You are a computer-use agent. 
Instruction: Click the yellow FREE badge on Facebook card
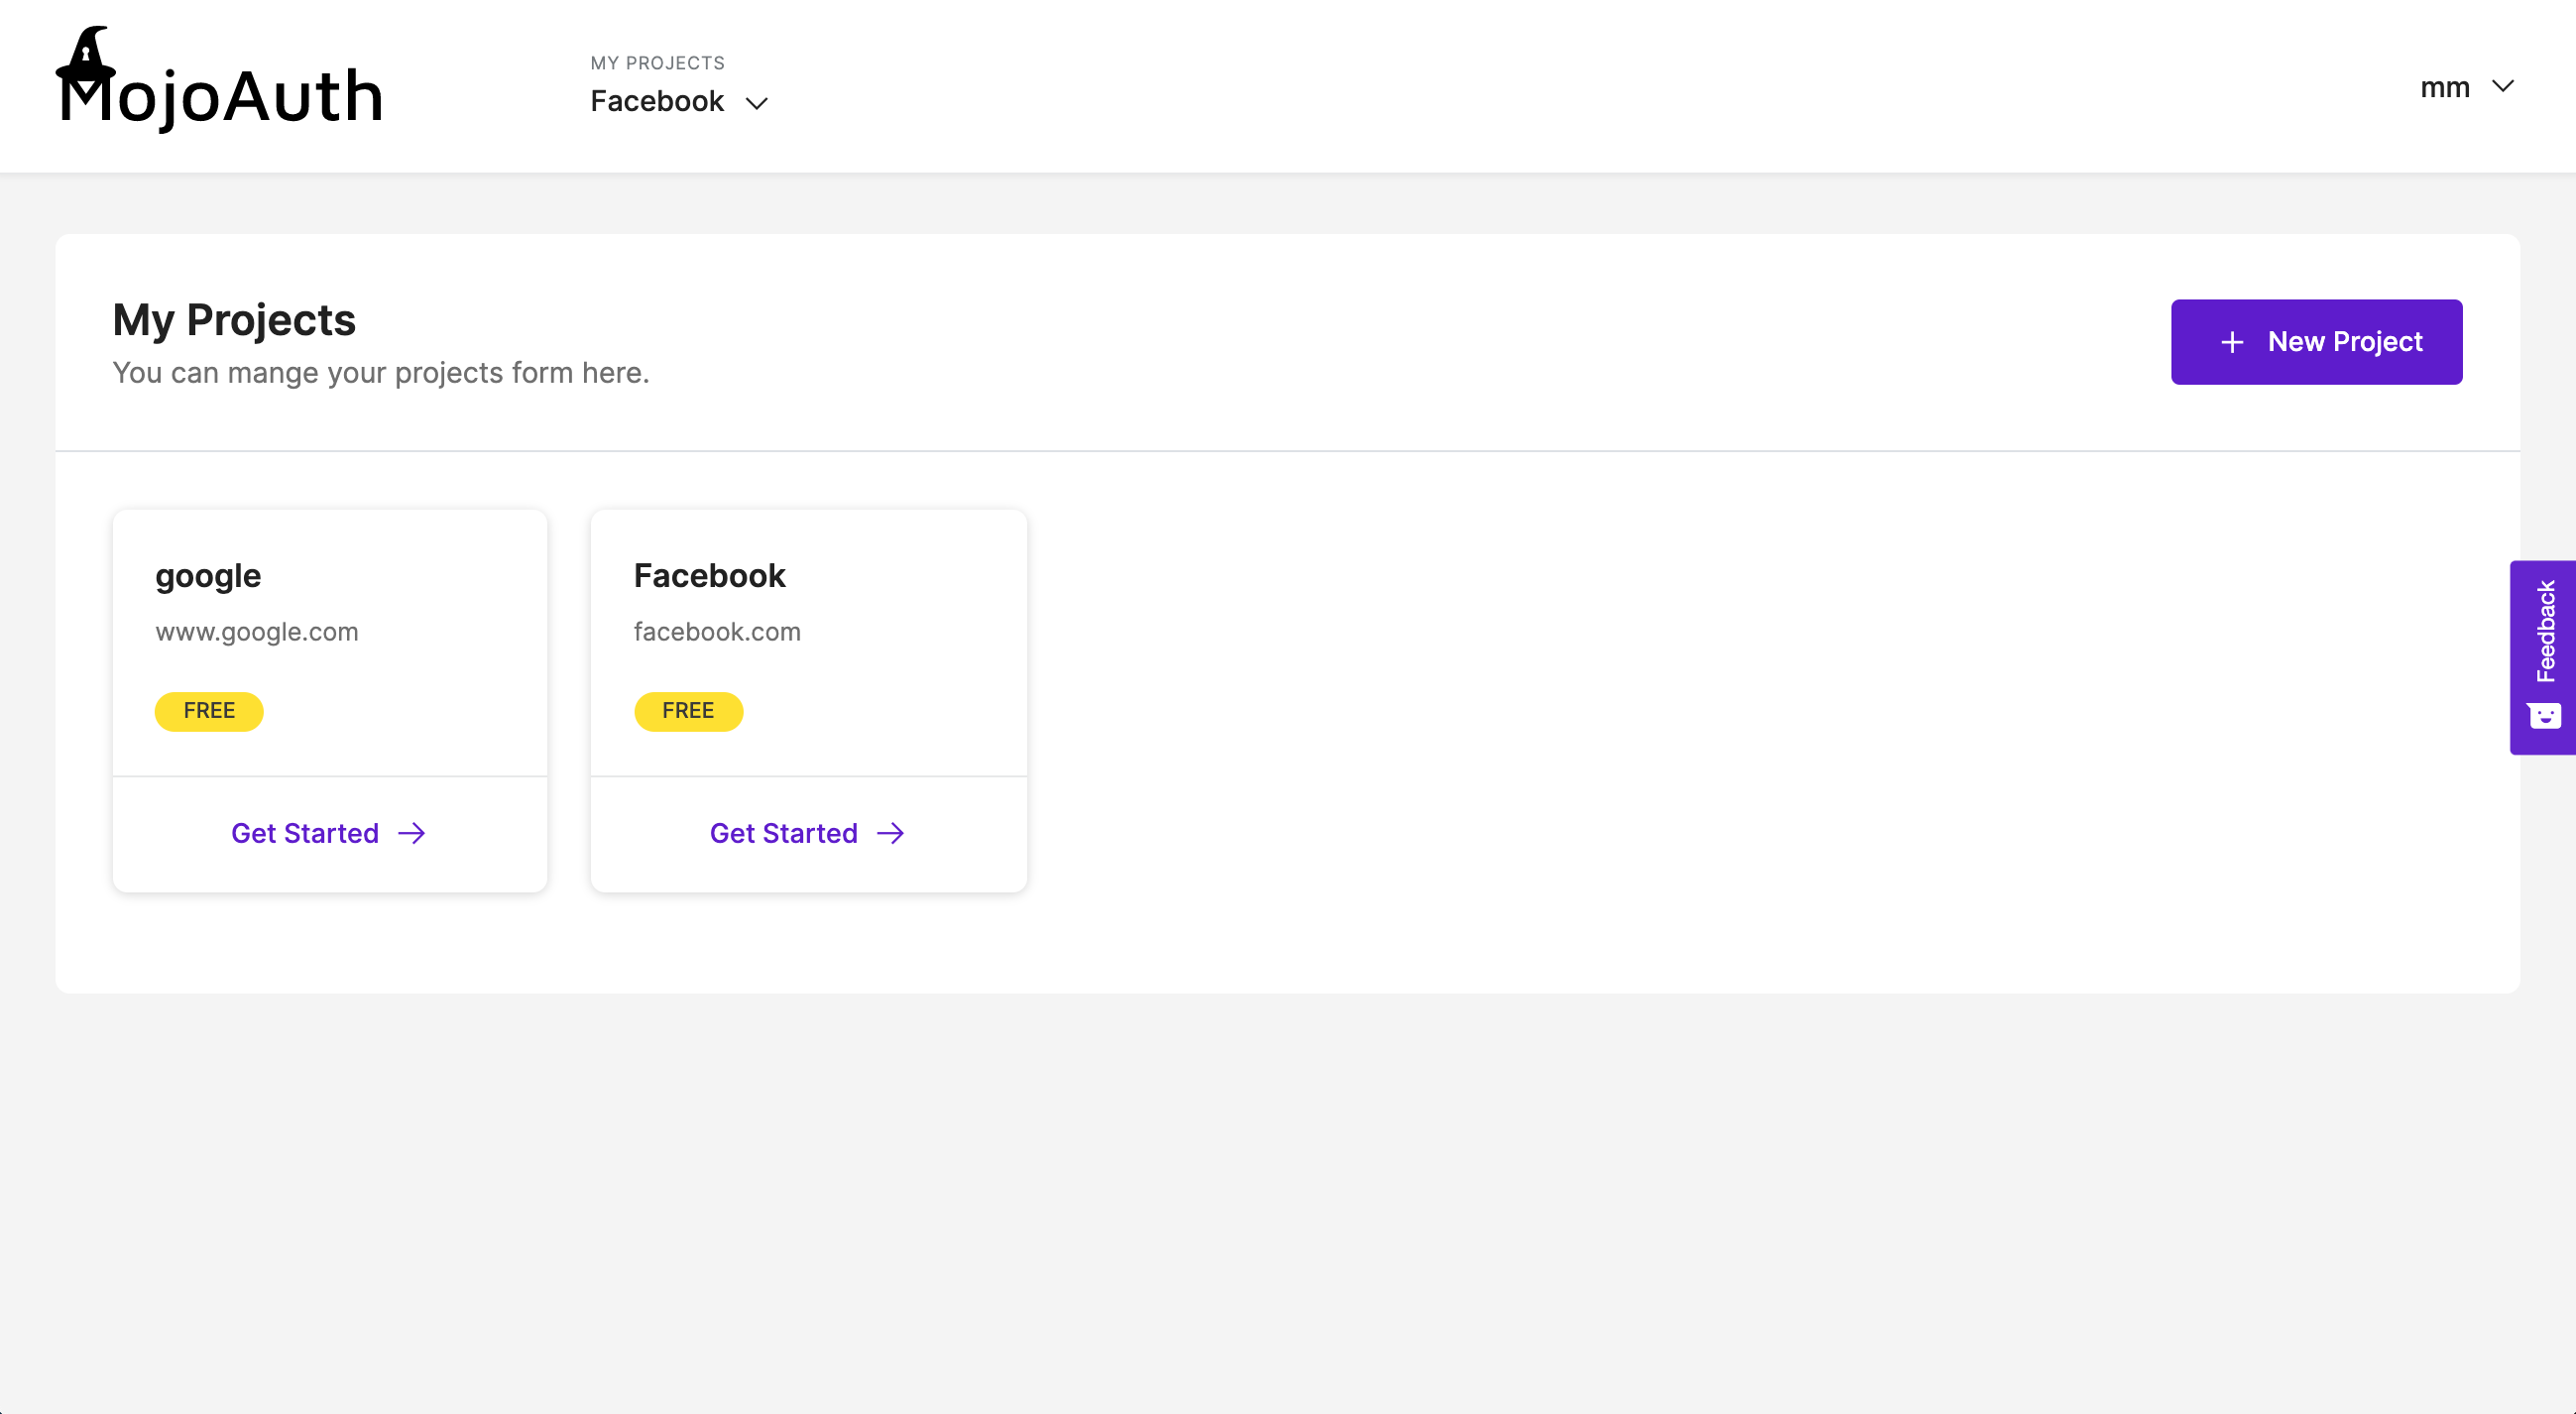coord(688,711)
